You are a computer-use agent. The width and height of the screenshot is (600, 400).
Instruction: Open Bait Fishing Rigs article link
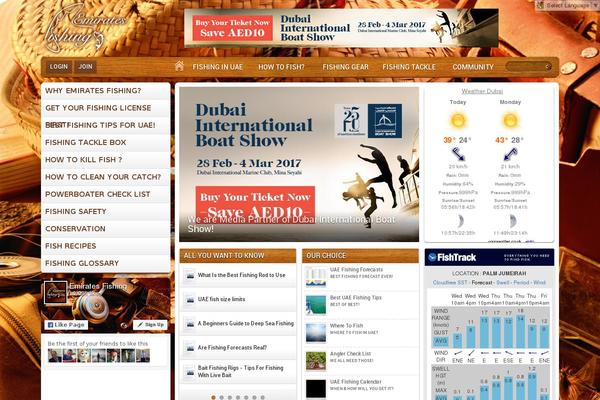click(x=240, y=372)
